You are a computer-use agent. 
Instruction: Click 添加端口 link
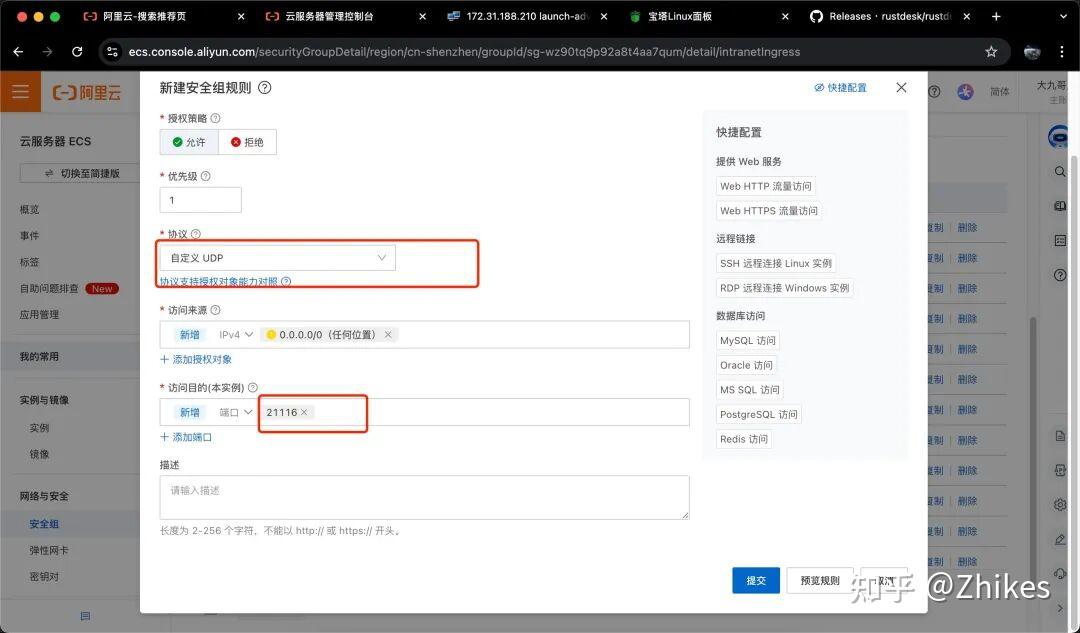pyautogui.click(x=186, y=437)
